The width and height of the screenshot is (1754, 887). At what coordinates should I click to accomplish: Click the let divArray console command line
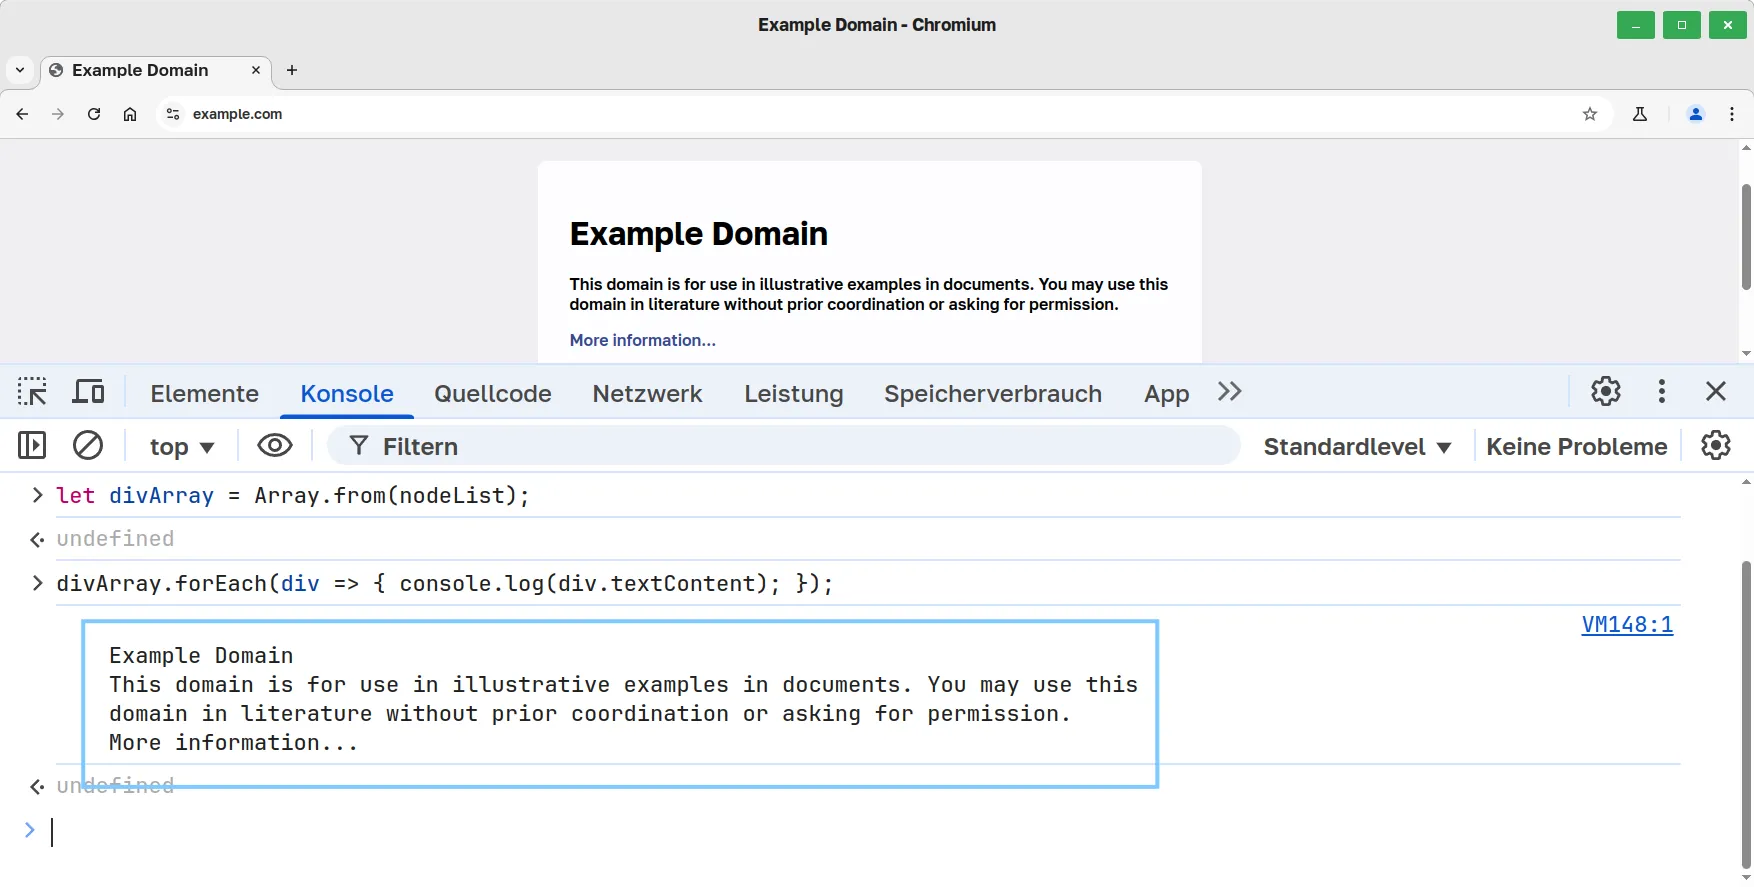292,495
